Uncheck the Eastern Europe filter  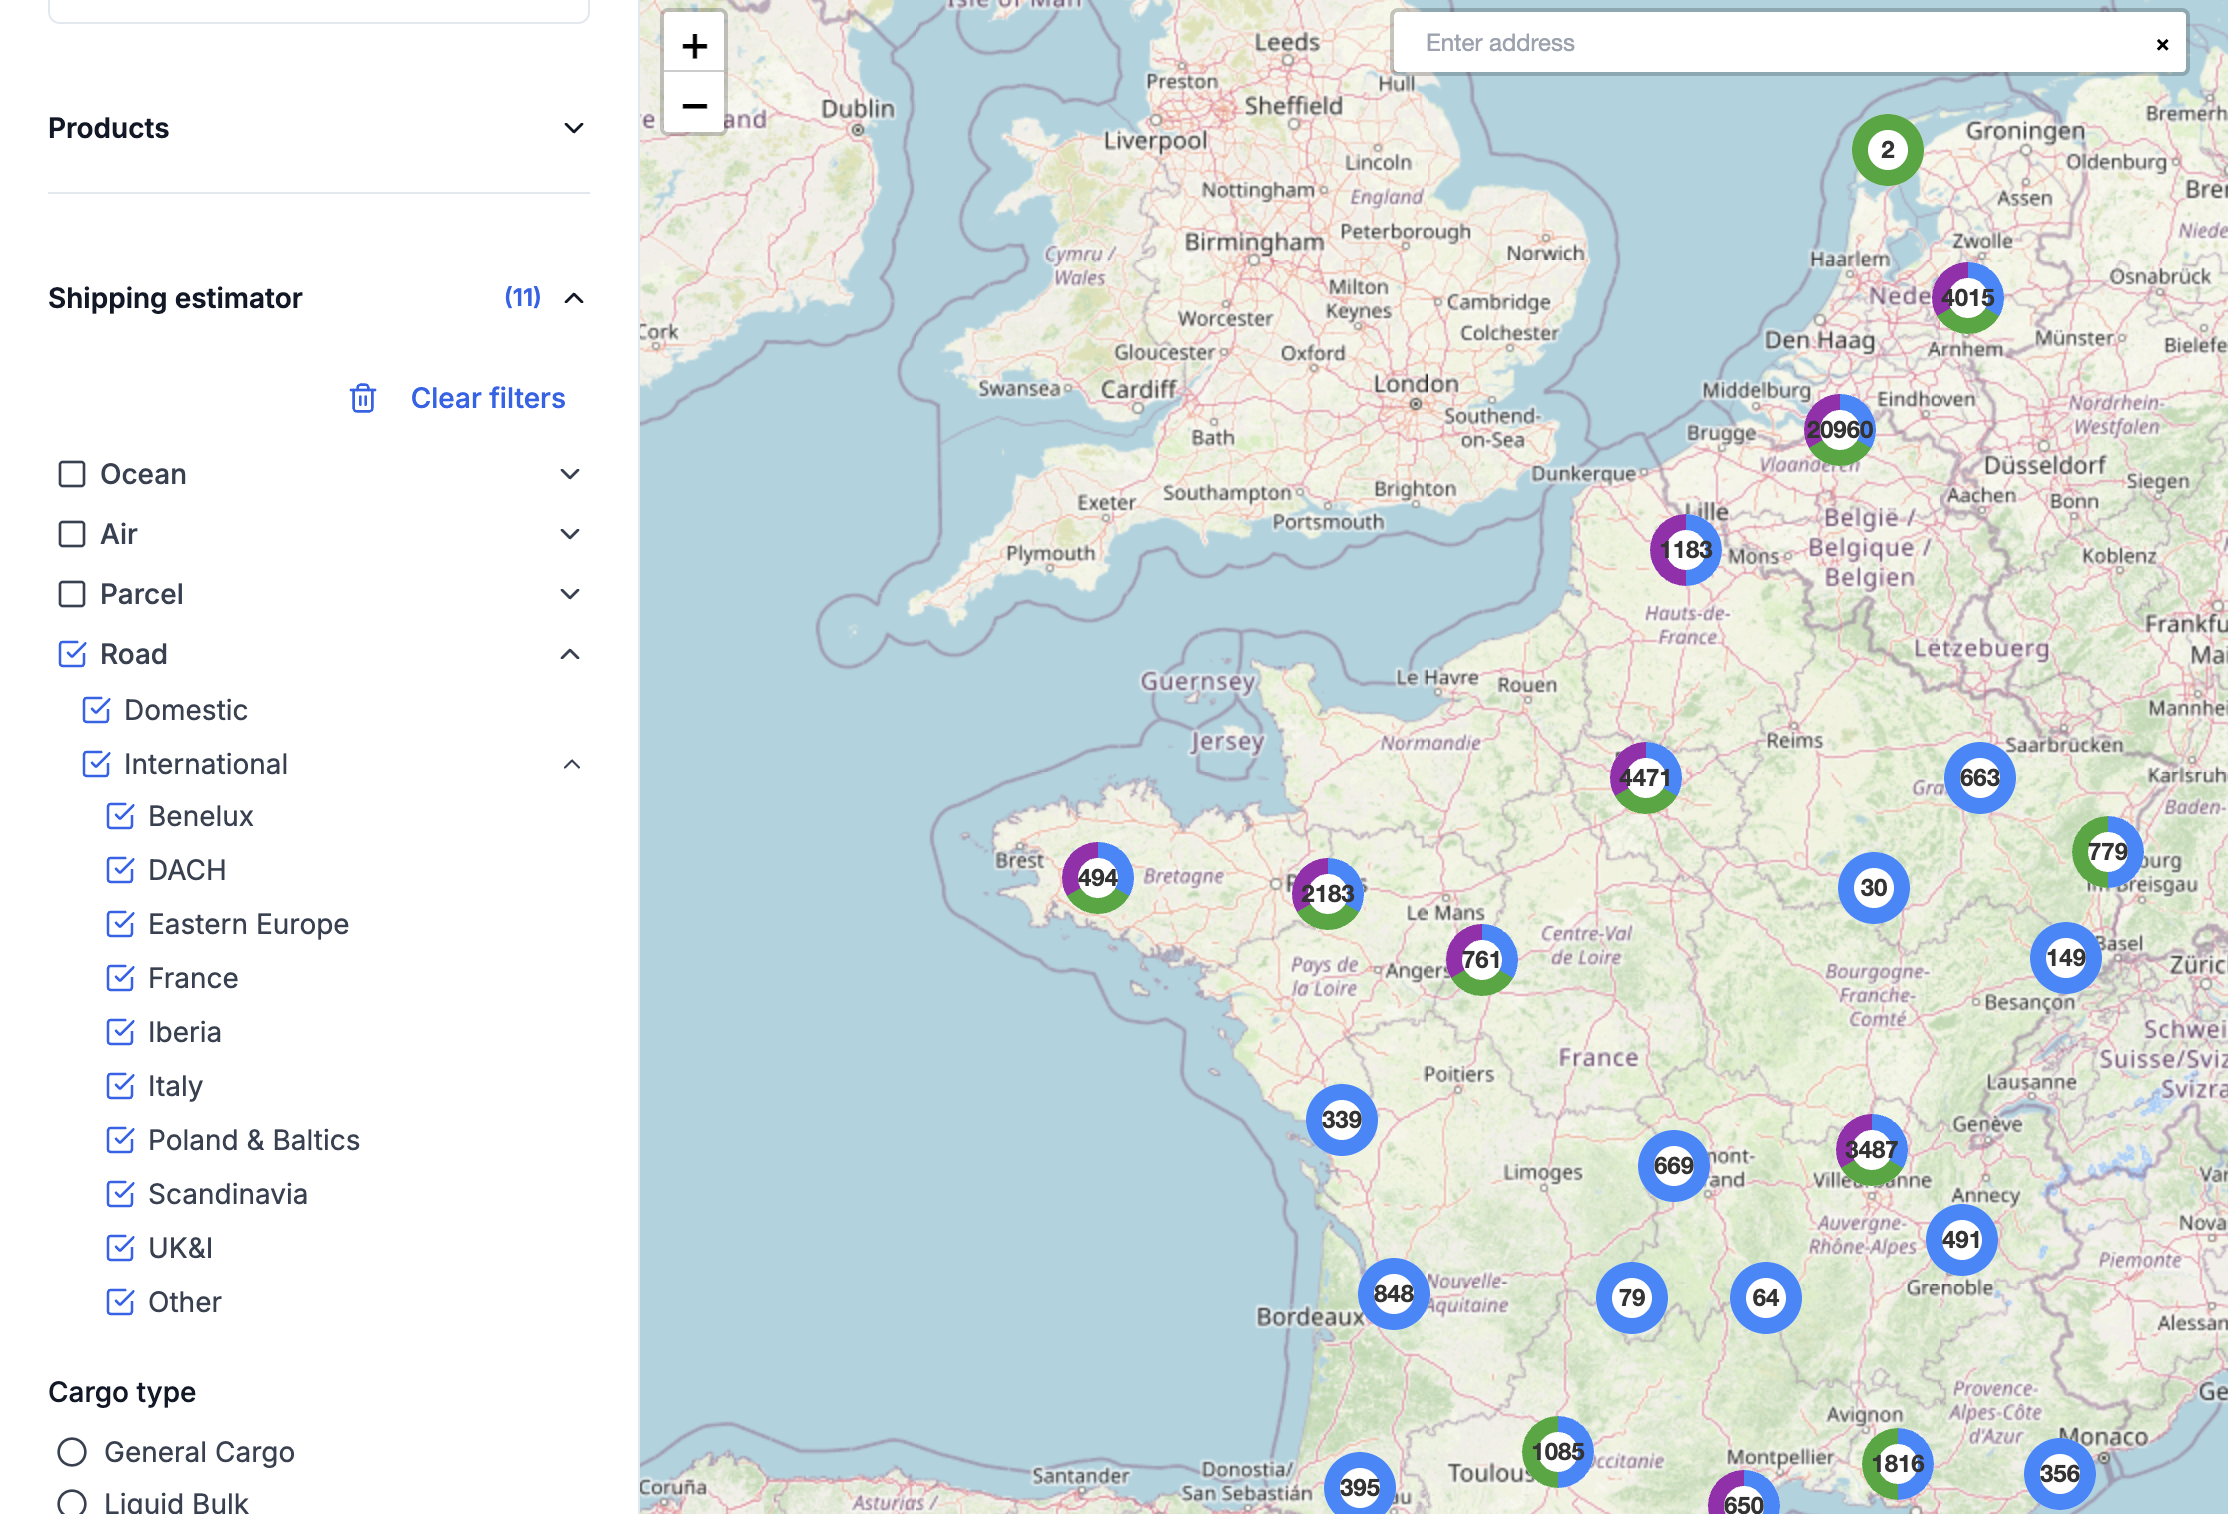120,924
